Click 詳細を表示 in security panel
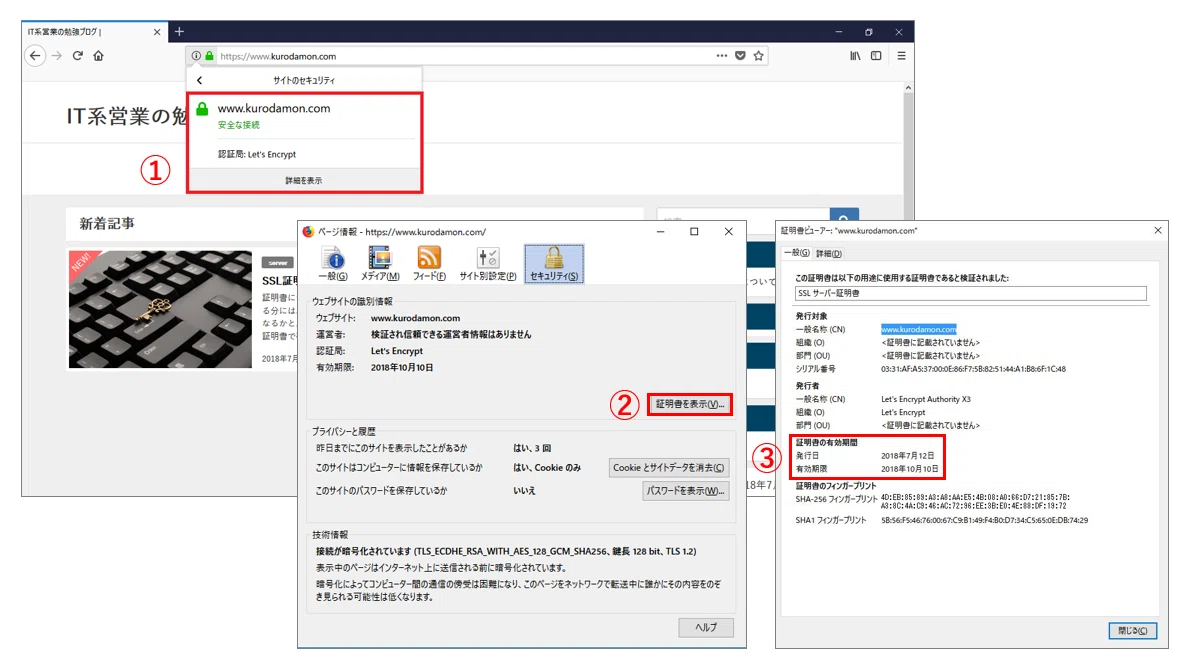 (304, 181)
